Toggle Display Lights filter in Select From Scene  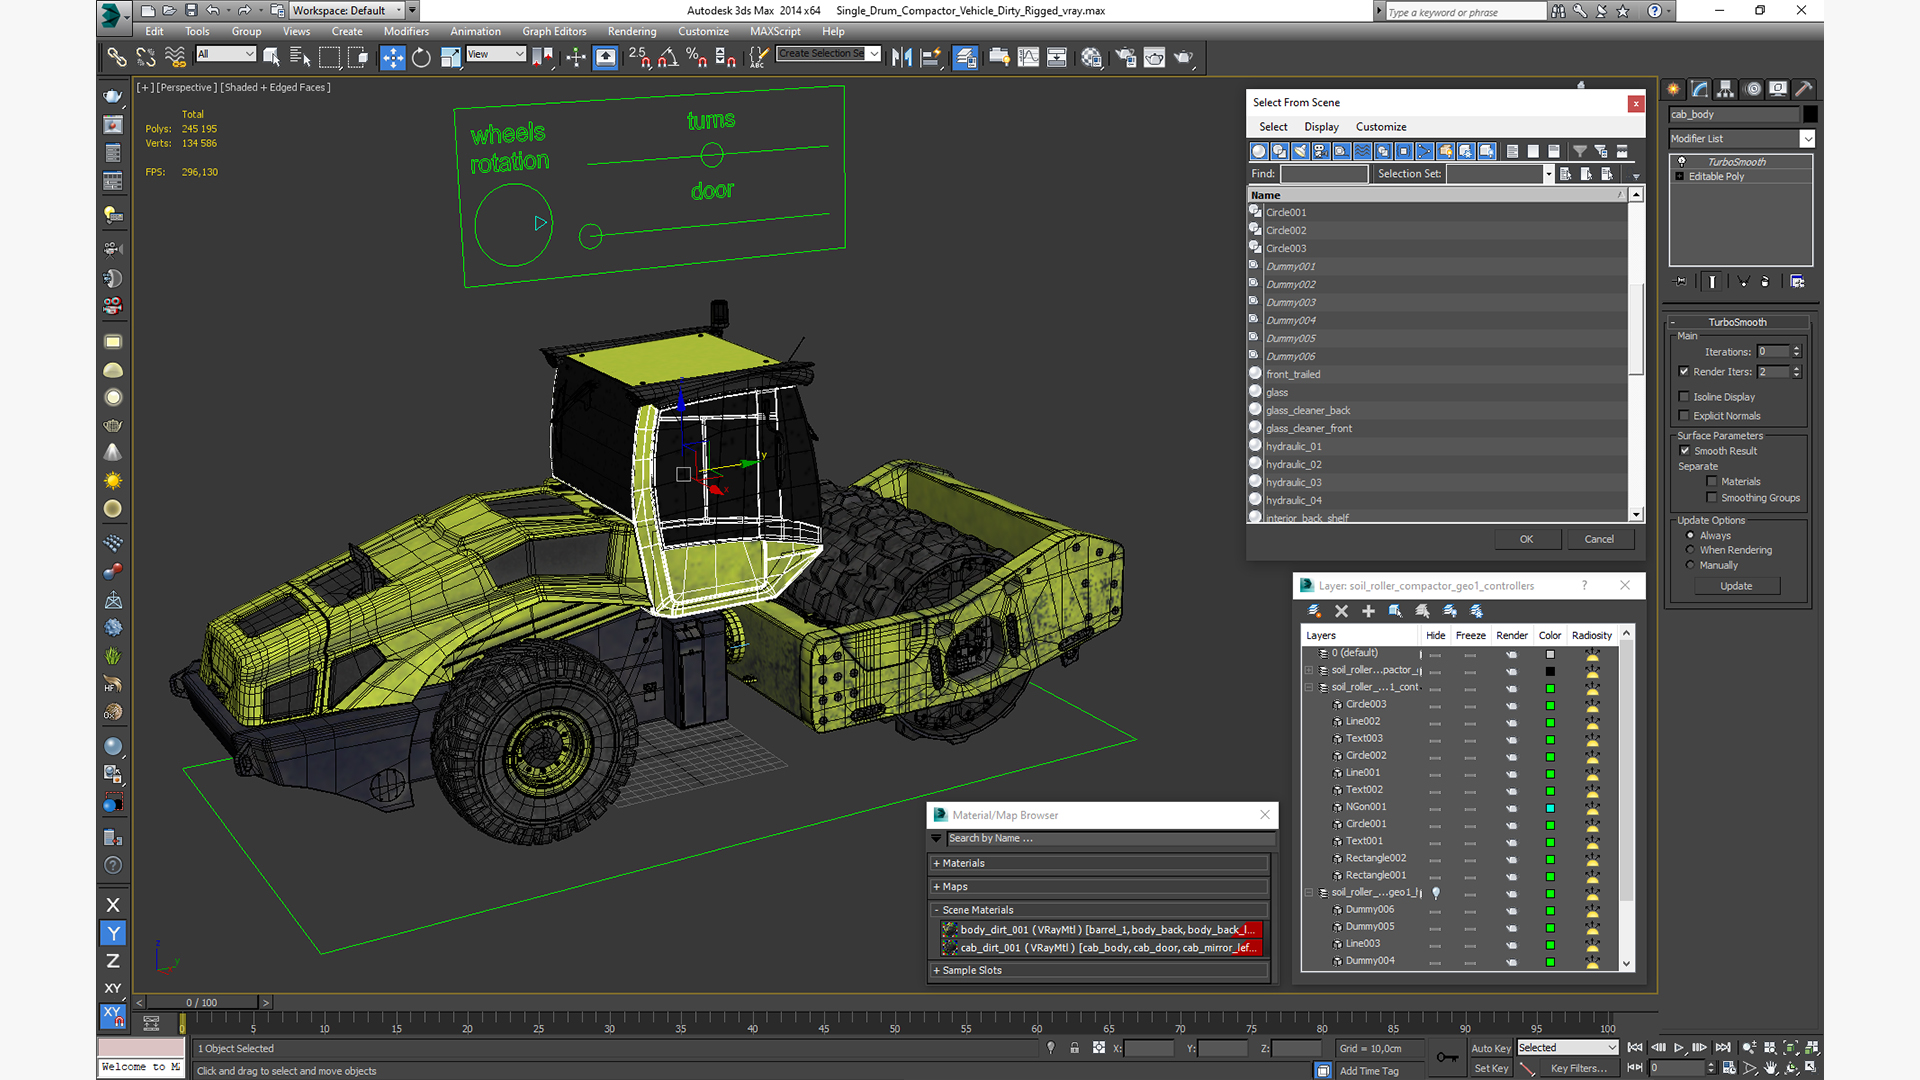[x=1300, y=151]
